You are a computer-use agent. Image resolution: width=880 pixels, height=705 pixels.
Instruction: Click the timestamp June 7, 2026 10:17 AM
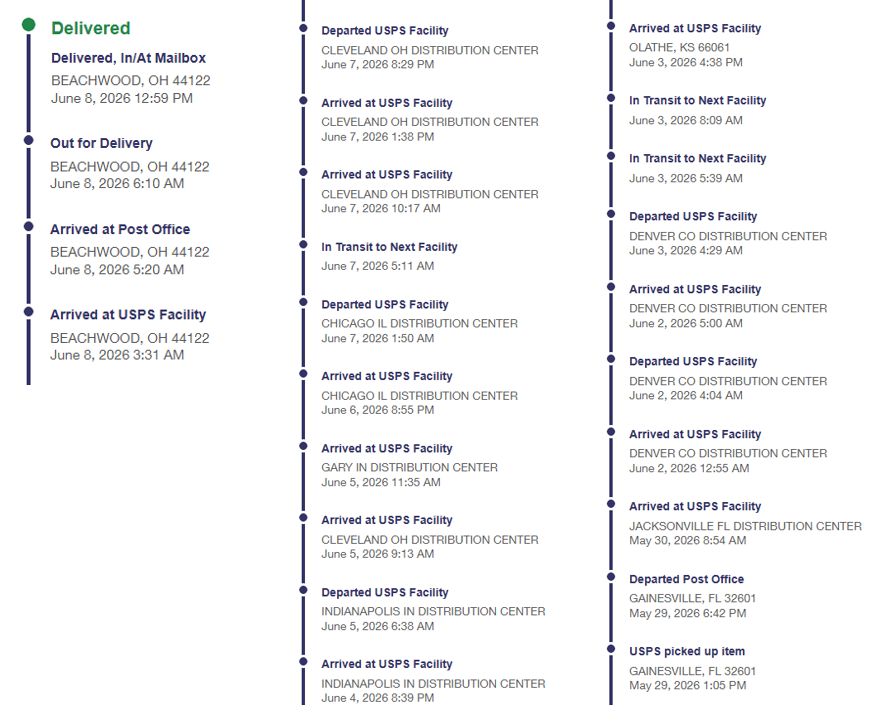tap(381, 209)
